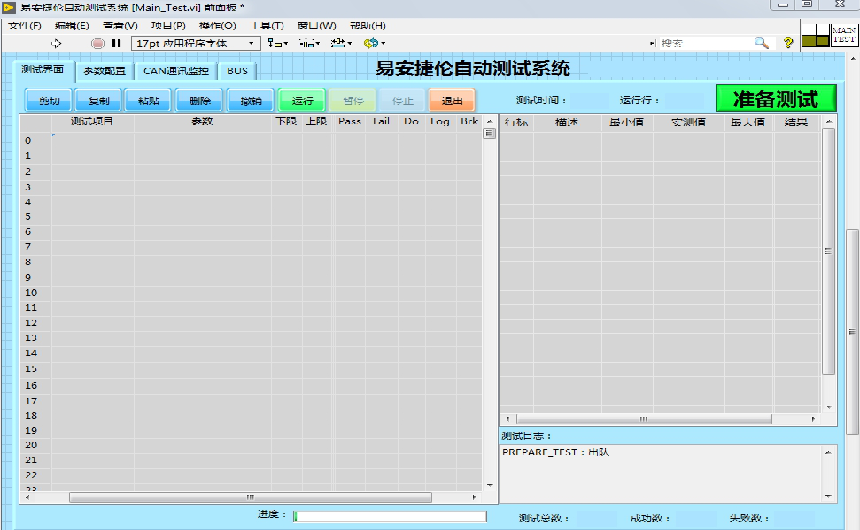Click the small arrow beside the search box
The height and width of the screenshot is (530, 860).
tap(652, 43)
